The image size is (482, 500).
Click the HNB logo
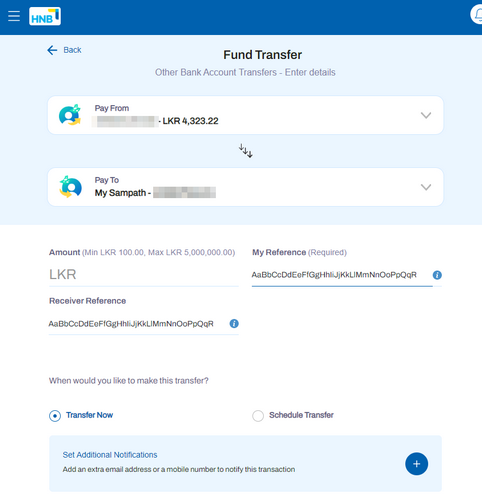[45, 16]
